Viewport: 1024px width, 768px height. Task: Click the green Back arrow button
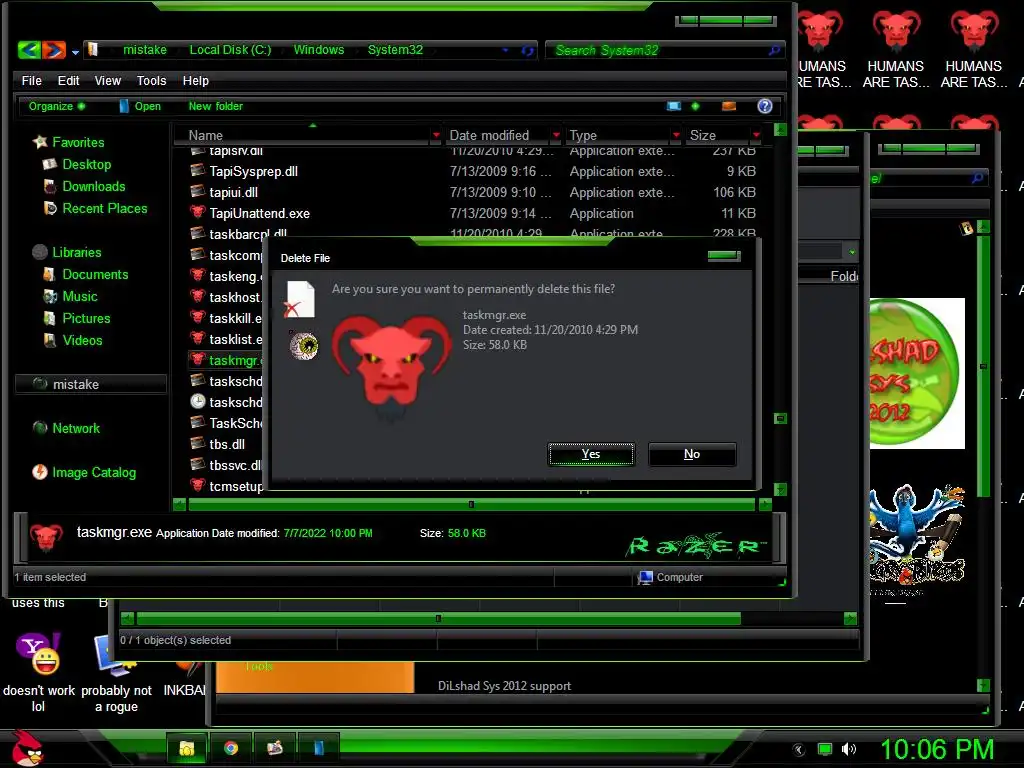click(29, 50)
